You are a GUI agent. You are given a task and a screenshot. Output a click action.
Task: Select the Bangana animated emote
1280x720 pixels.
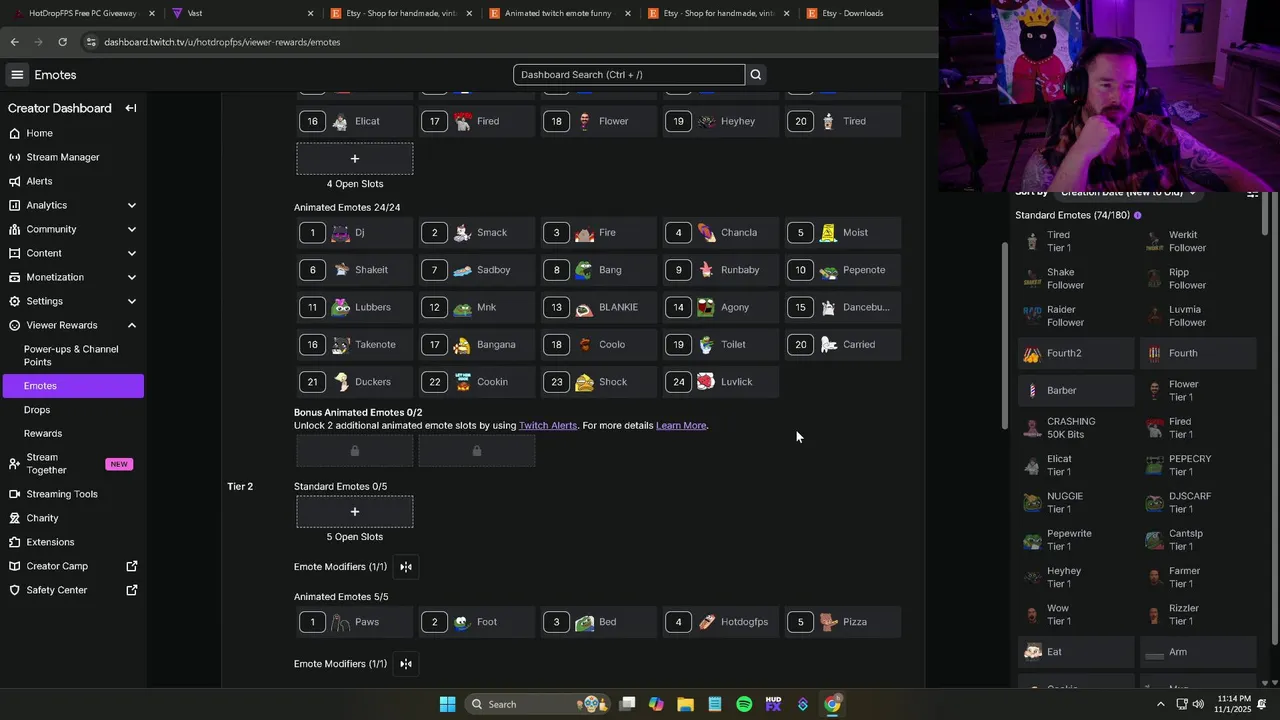coord(477,345)
